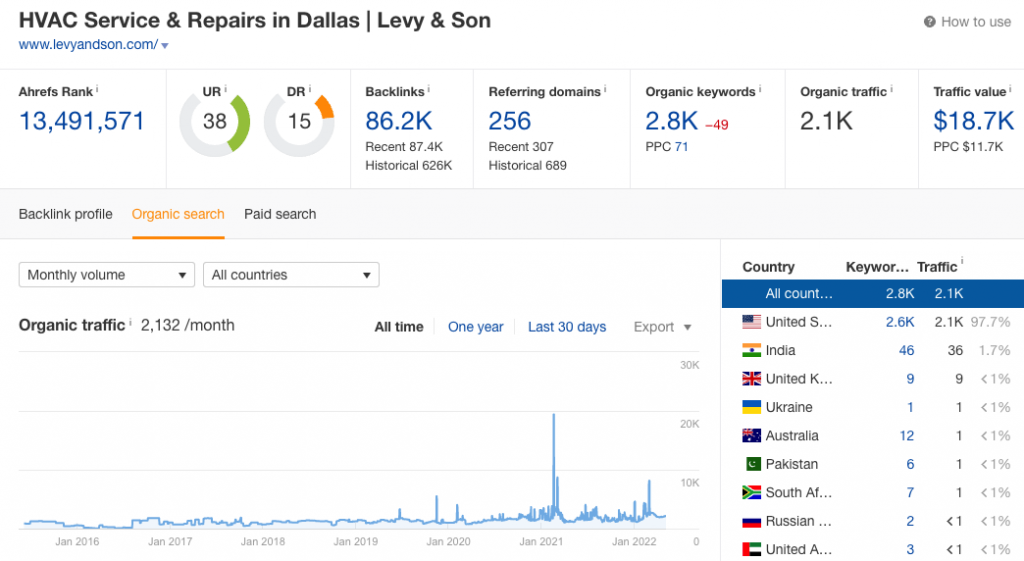Click the Referring domains info icon

(x=605, y=88)
